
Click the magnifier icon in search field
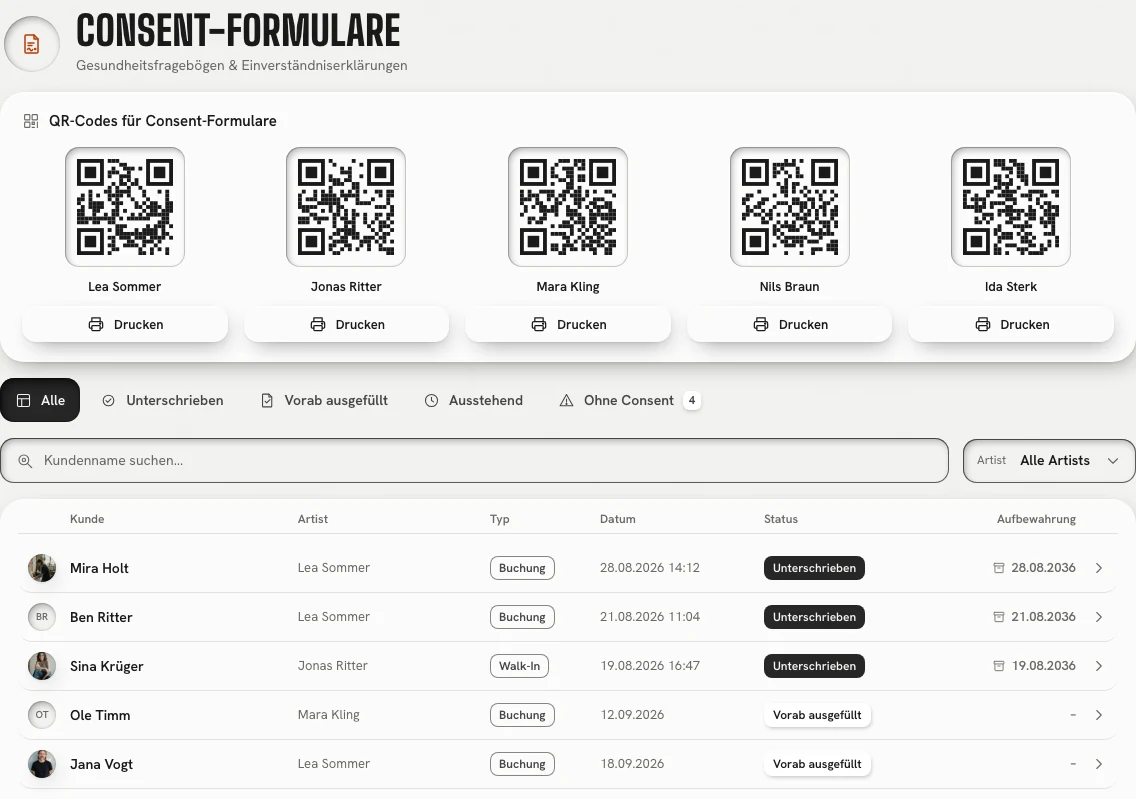click(25, 461)
